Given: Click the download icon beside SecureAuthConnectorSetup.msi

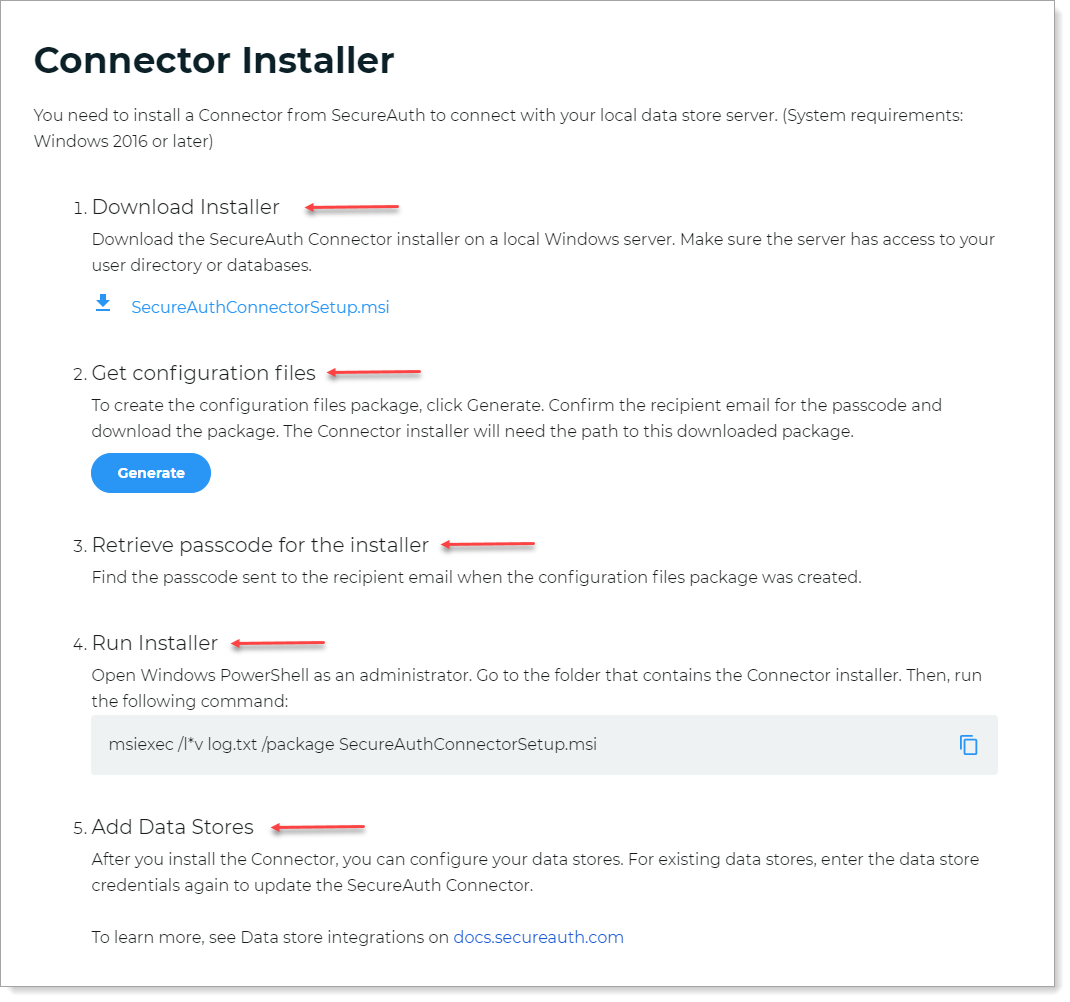Looking at the screenshot, I should pos(102,303).
